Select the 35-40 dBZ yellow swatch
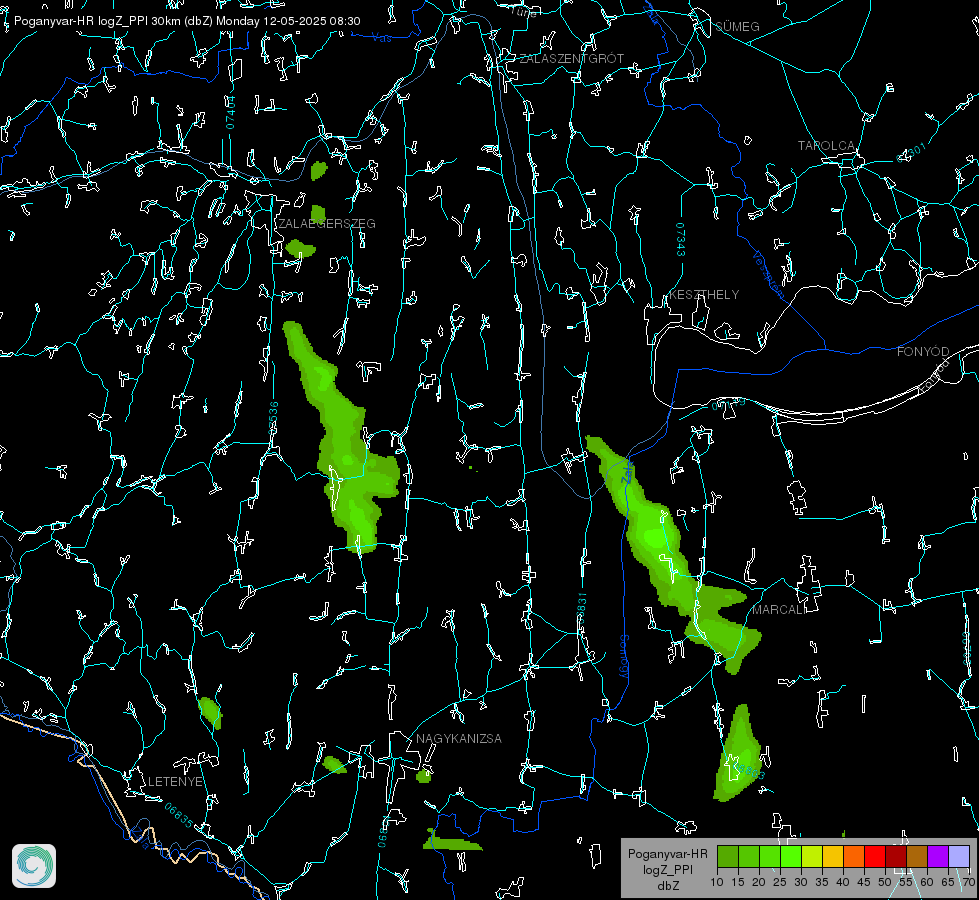Image resolution: width=979 pixels, height=900 pixels. pyautogui.click(x=833, y=857)
